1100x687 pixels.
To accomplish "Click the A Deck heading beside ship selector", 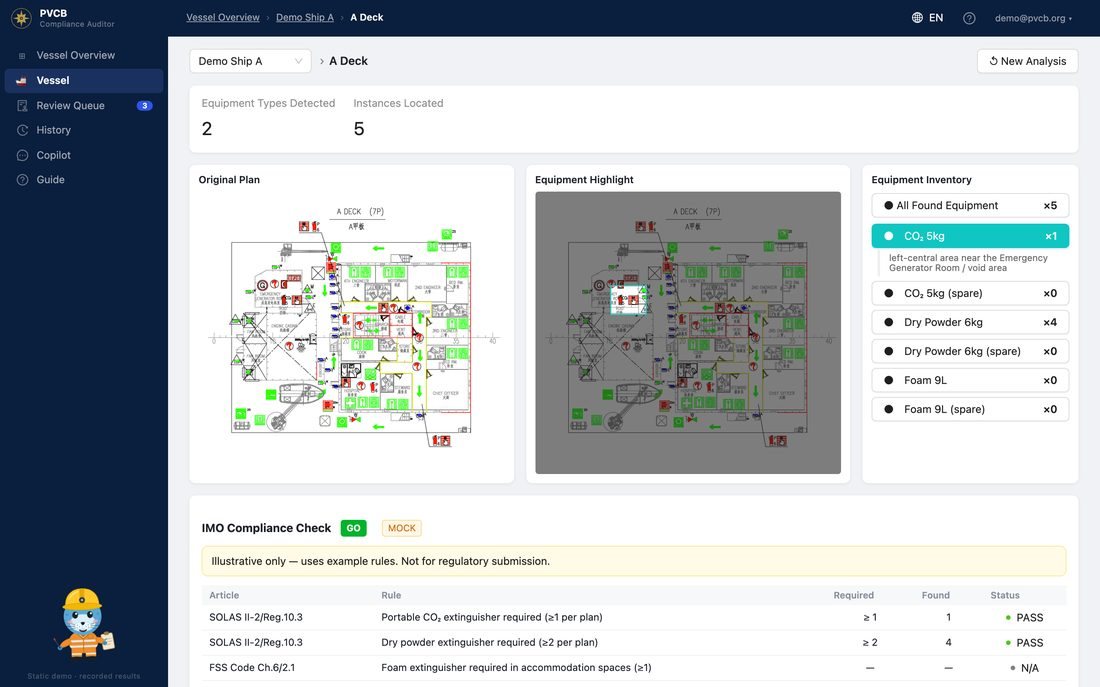I will 349,61.
